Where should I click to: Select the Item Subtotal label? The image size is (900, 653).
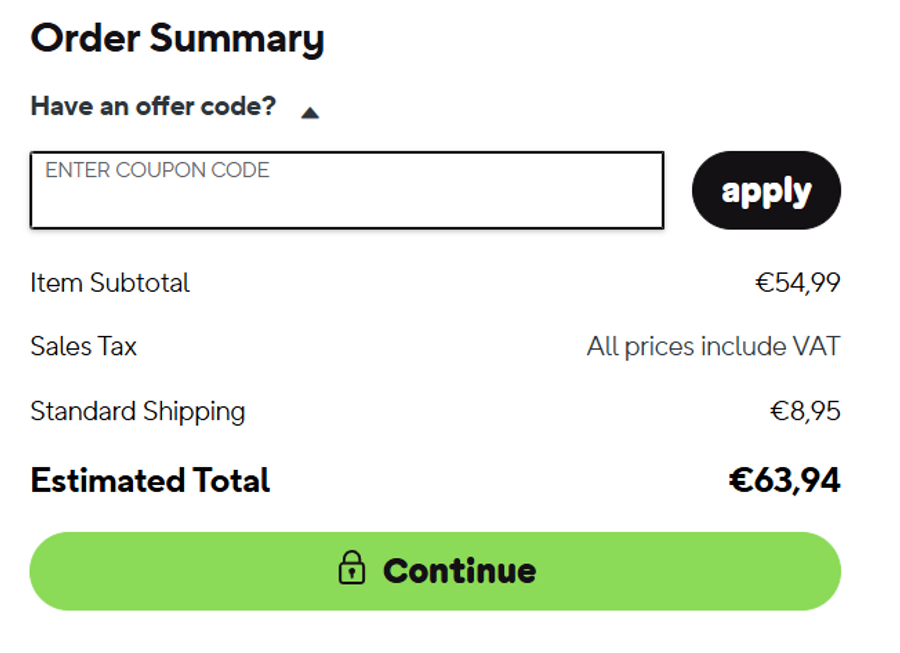click(110, 283)
